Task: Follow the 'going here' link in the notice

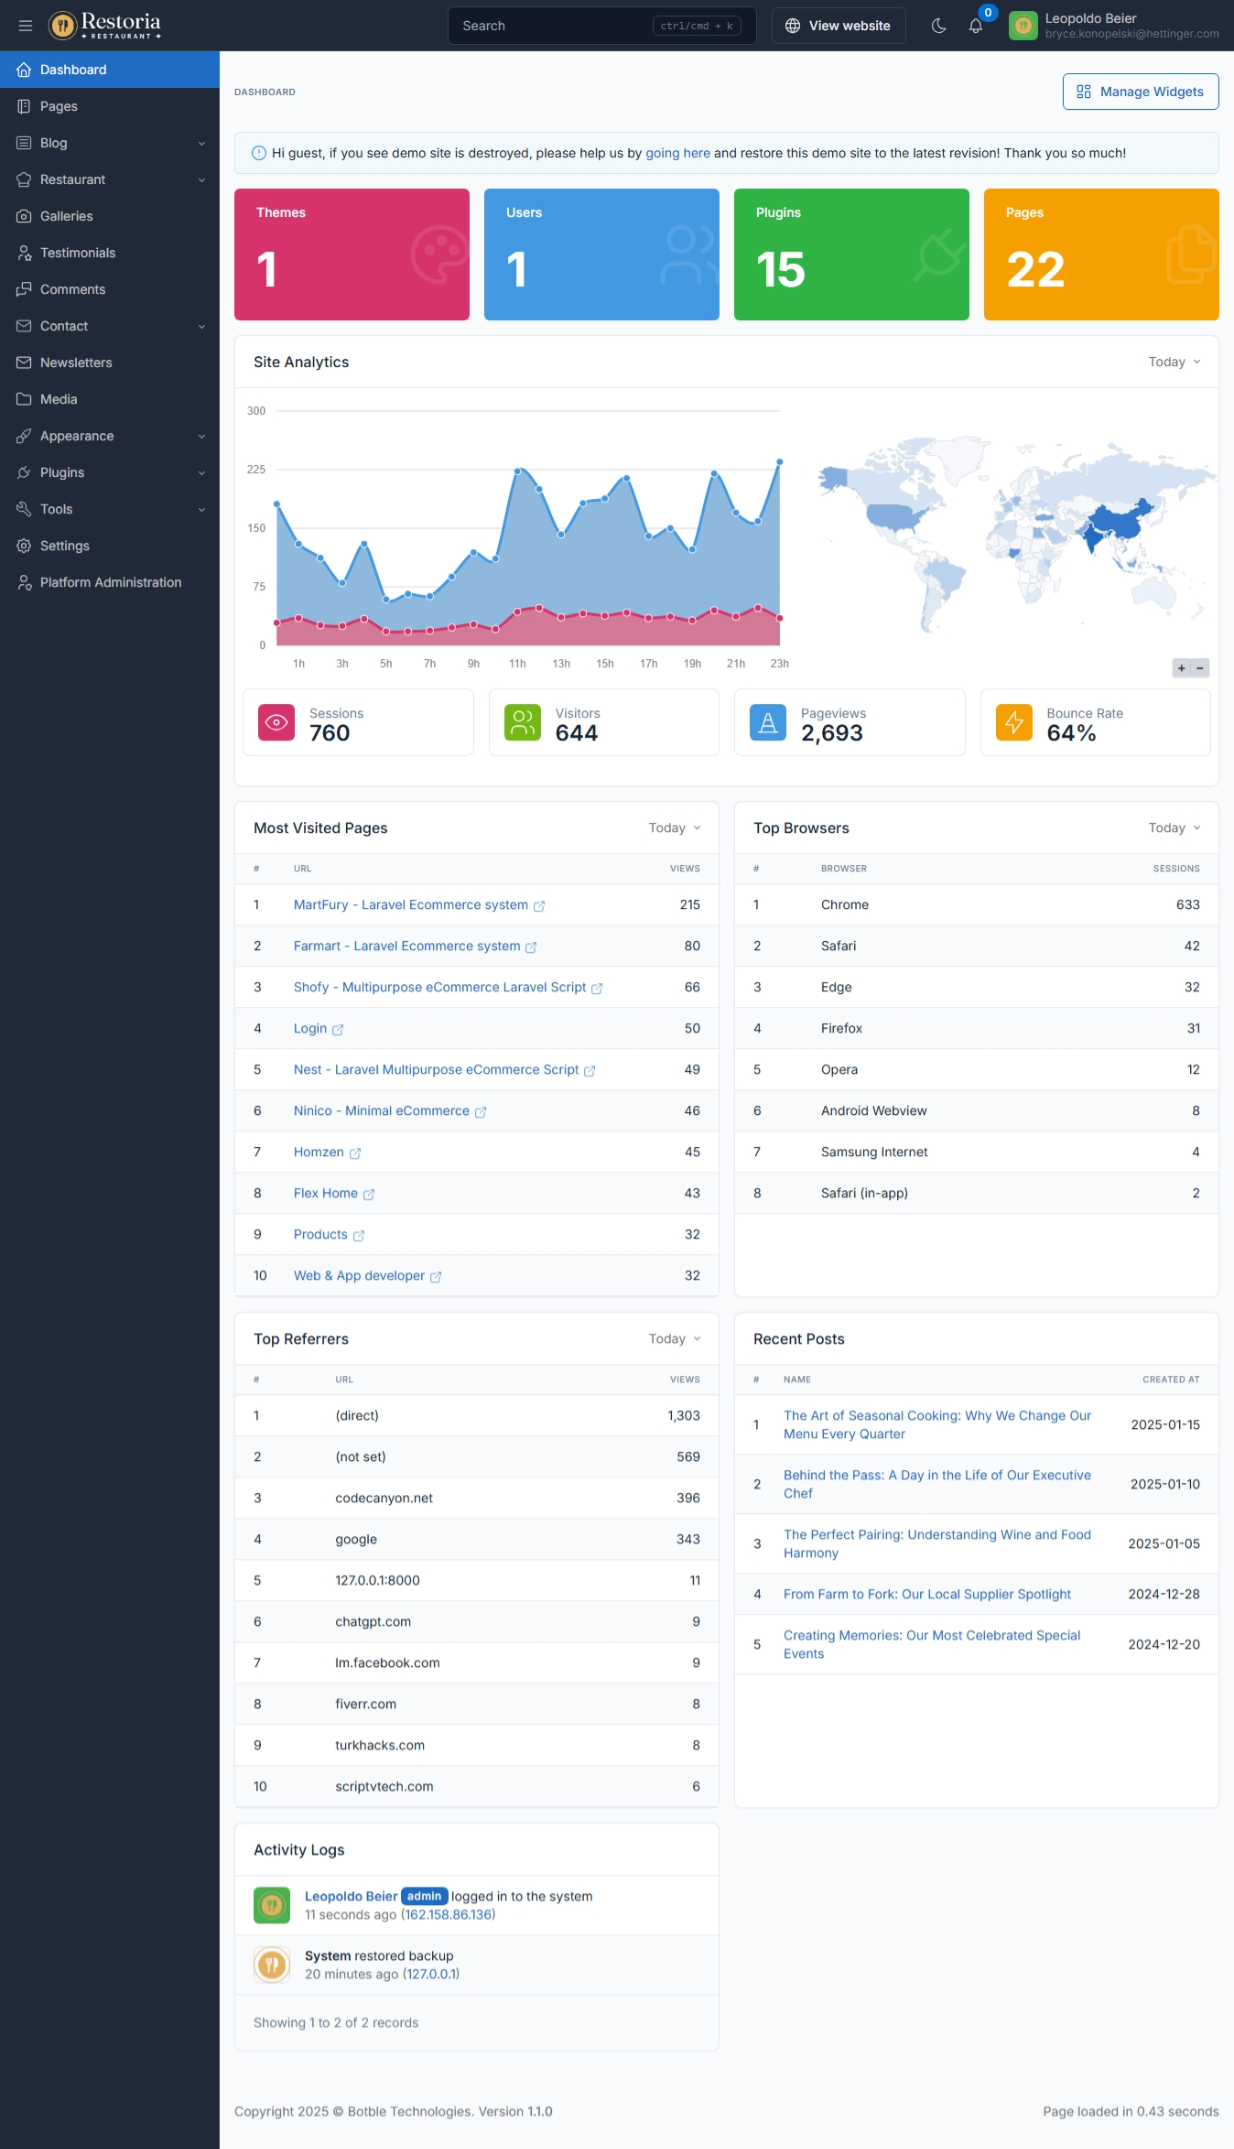Action: [677, 153]
